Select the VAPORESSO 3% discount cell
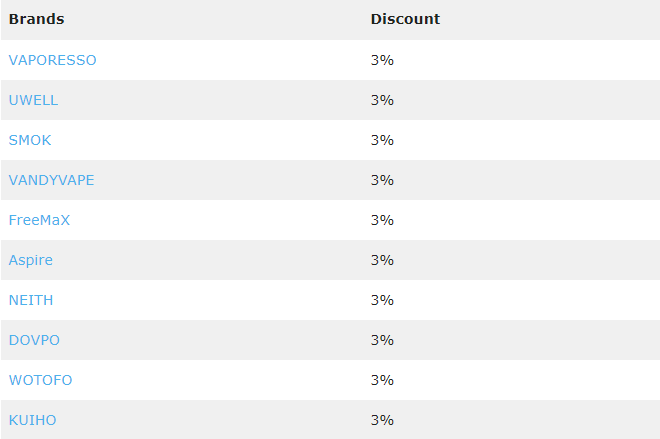660x439 pixels. pyautogui.click(x=382, y=60)
